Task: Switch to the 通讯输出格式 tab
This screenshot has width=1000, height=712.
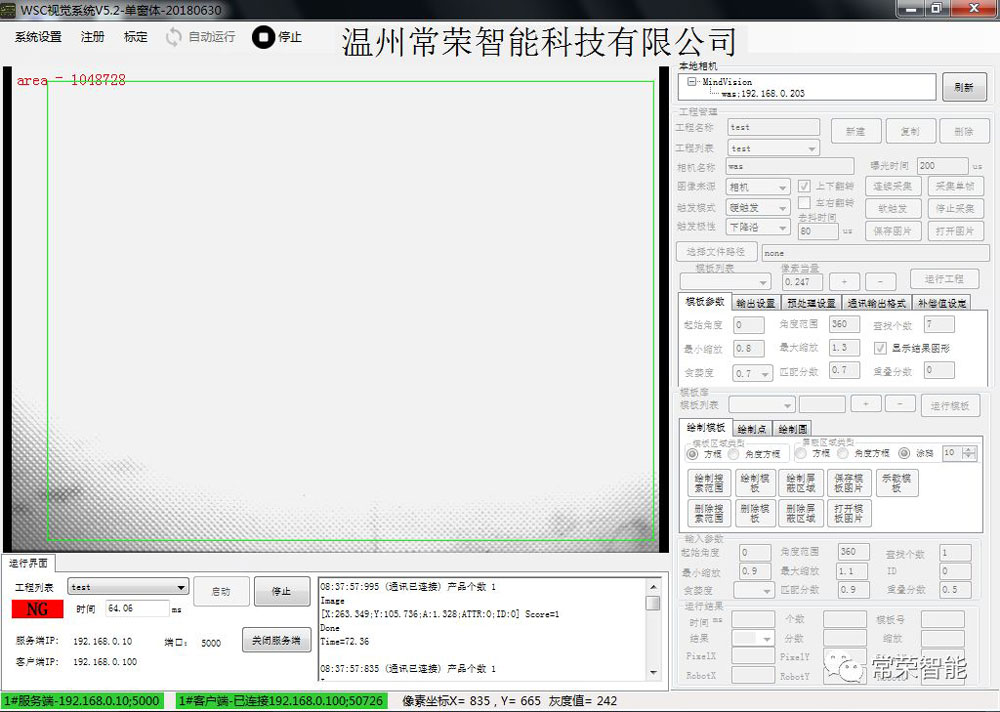Action: click(x=876, y=303)
